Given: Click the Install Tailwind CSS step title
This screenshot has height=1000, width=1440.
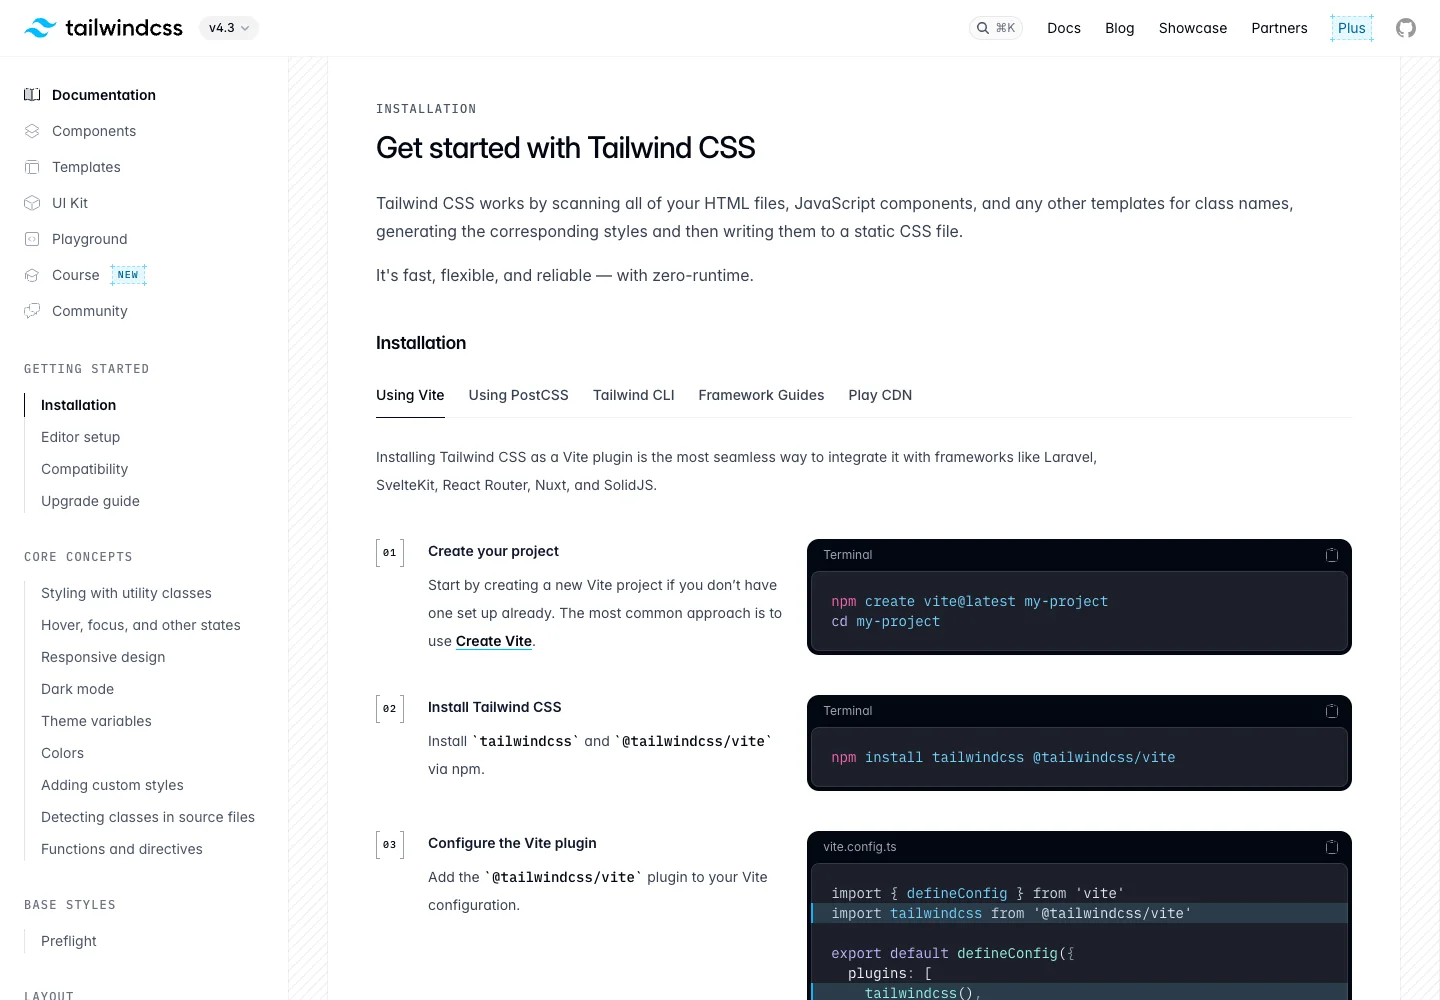Looking at the screenshot, I should 495,707.
